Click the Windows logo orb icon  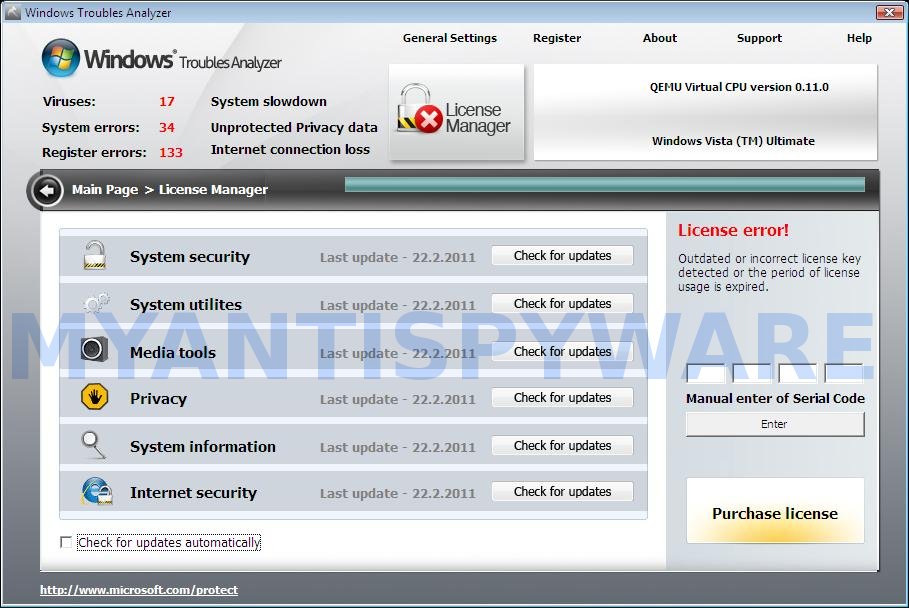click(x=61, y=58)
